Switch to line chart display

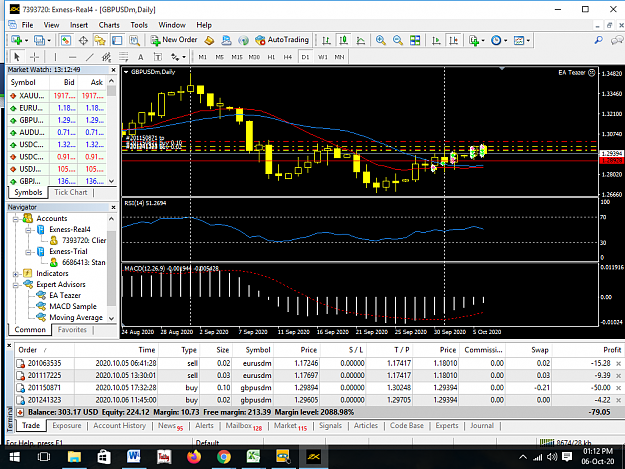point(361,40)
